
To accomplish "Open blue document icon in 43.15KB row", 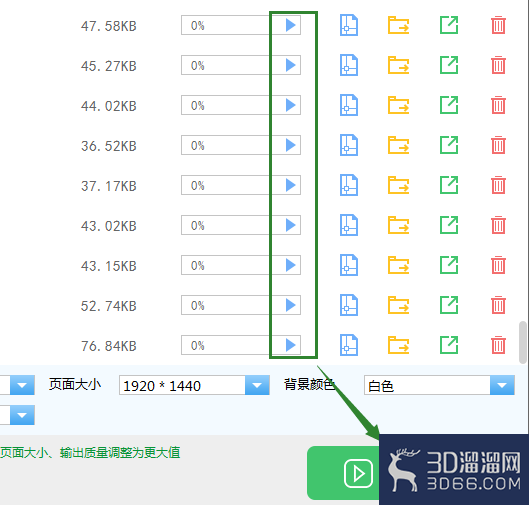I will pyautogui.click(x=349, y=265).
